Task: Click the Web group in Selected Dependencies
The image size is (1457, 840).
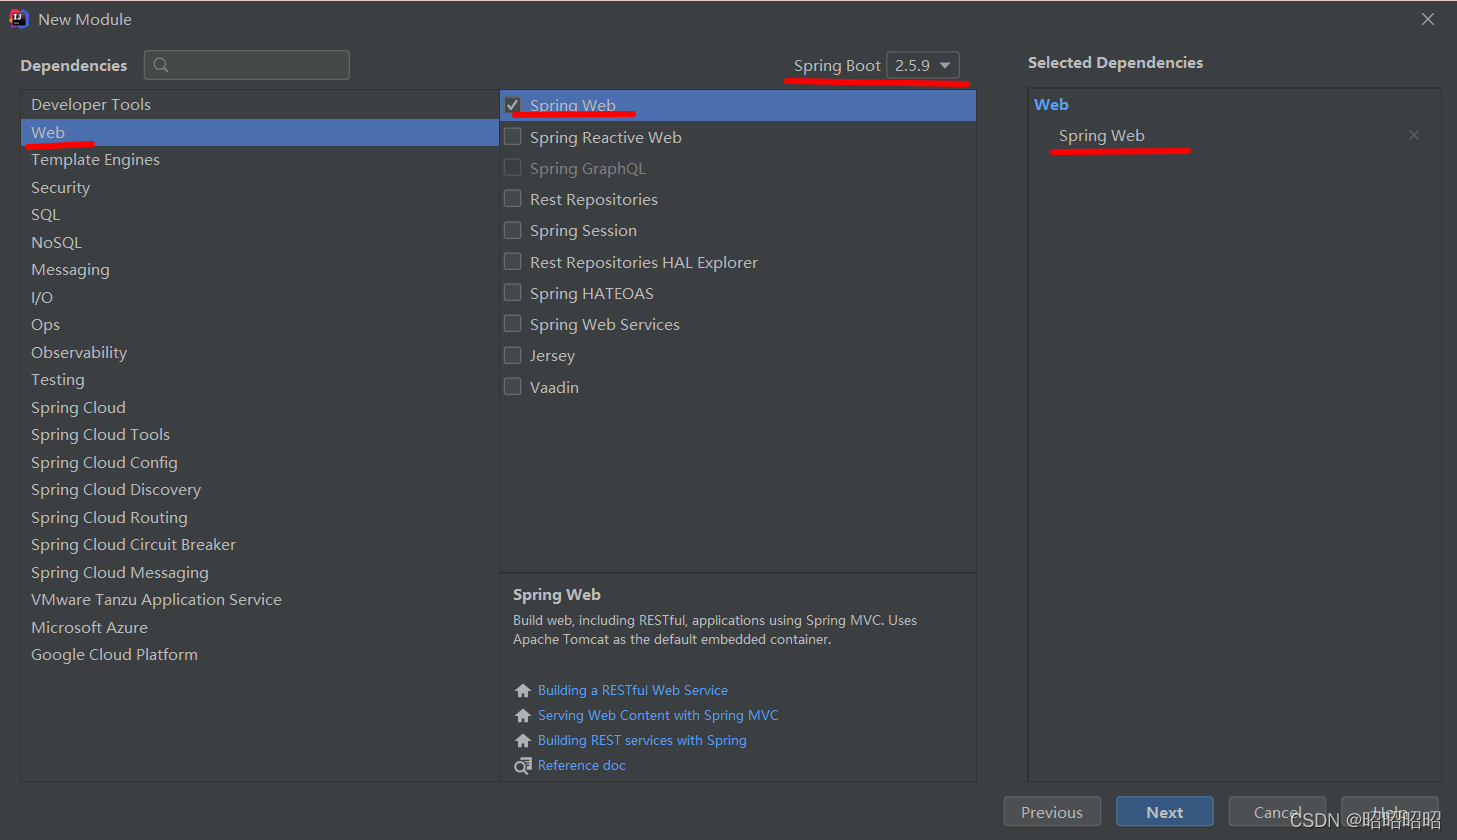Action: [x=1051, y=104]
